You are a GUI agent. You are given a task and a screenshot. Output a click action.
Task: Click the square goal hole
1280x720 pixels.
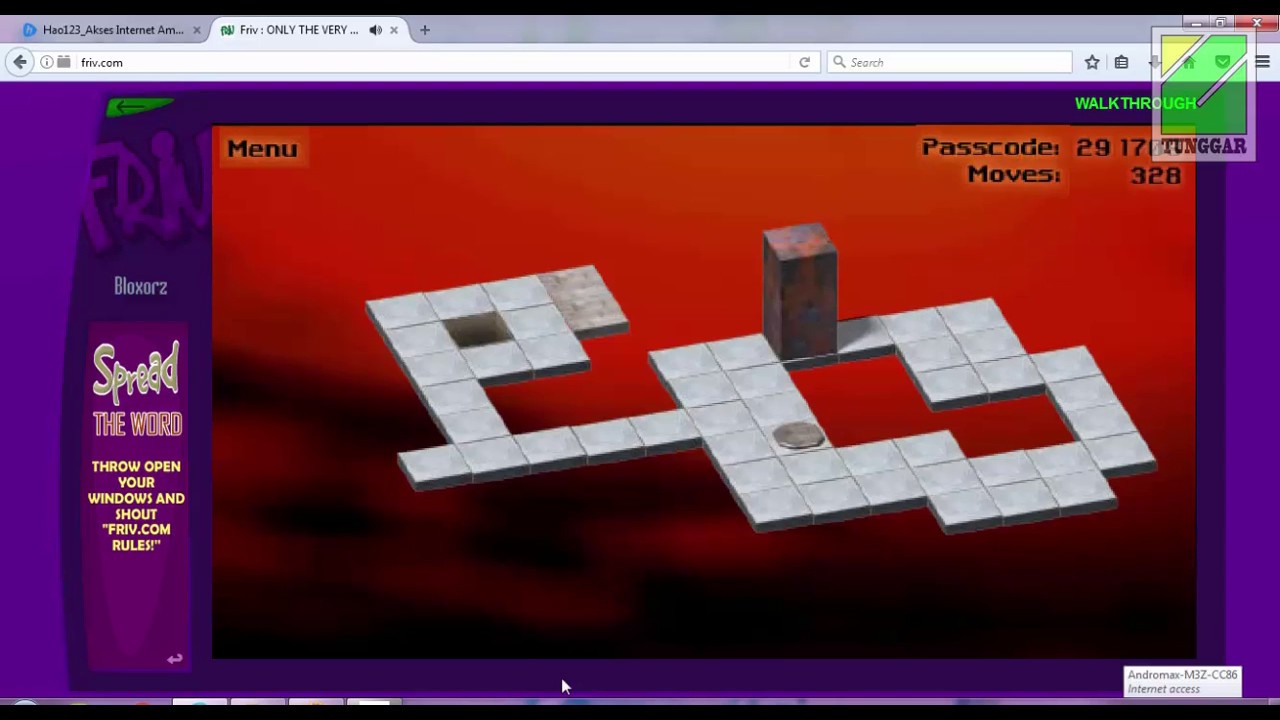pos(476,329)
